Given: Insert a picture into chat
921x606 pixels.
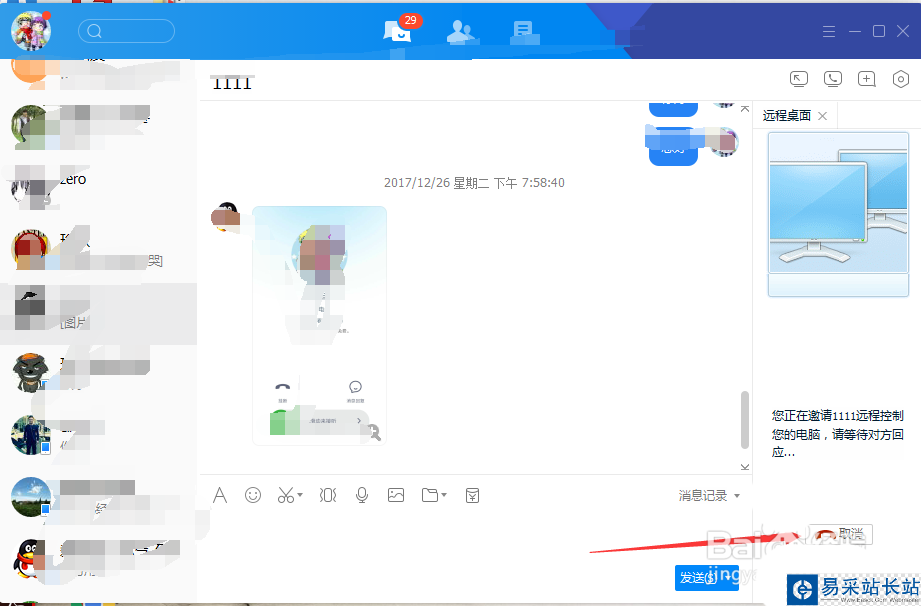Looking at the screenshot, I should (x=396, y=495).
